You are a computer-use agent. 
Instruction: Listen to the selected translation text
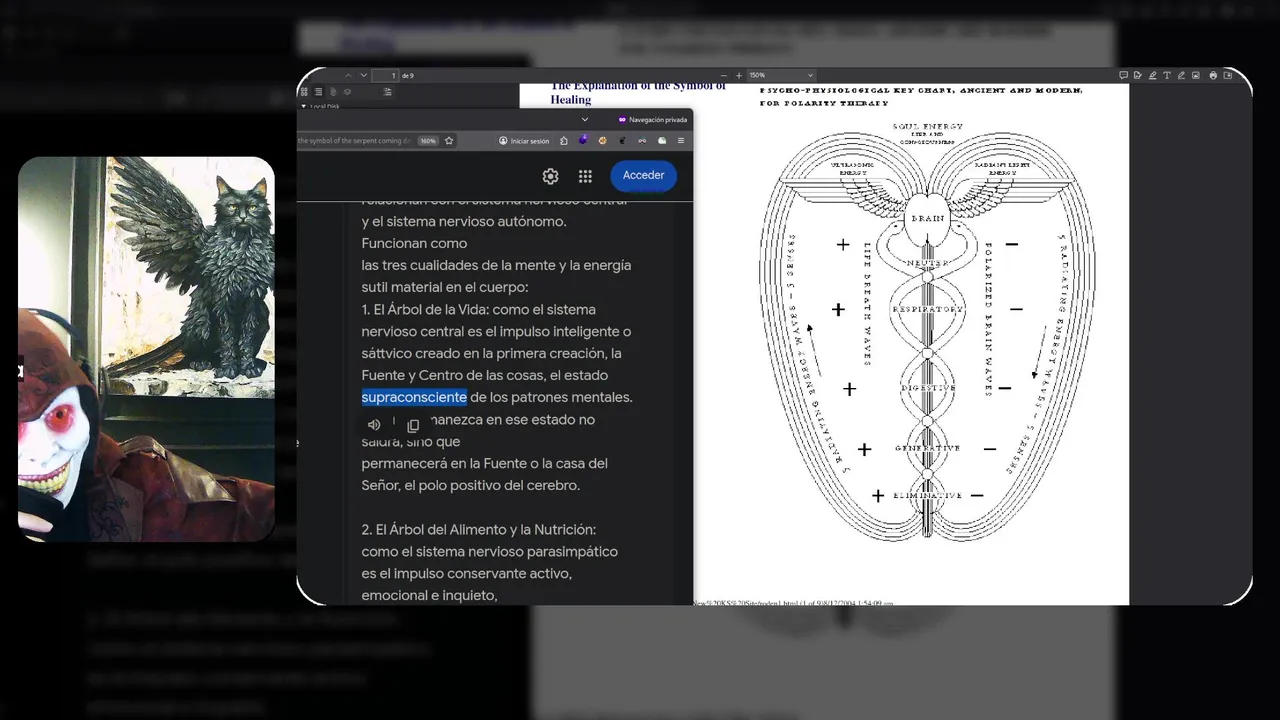tap(374, 425)
